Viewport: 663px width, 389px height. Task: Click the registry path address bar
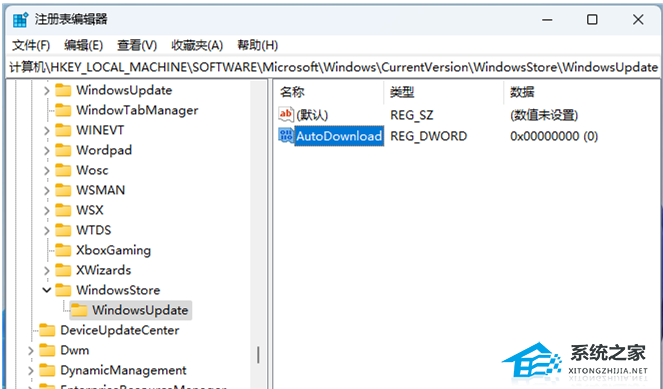[x=333, y=67]
